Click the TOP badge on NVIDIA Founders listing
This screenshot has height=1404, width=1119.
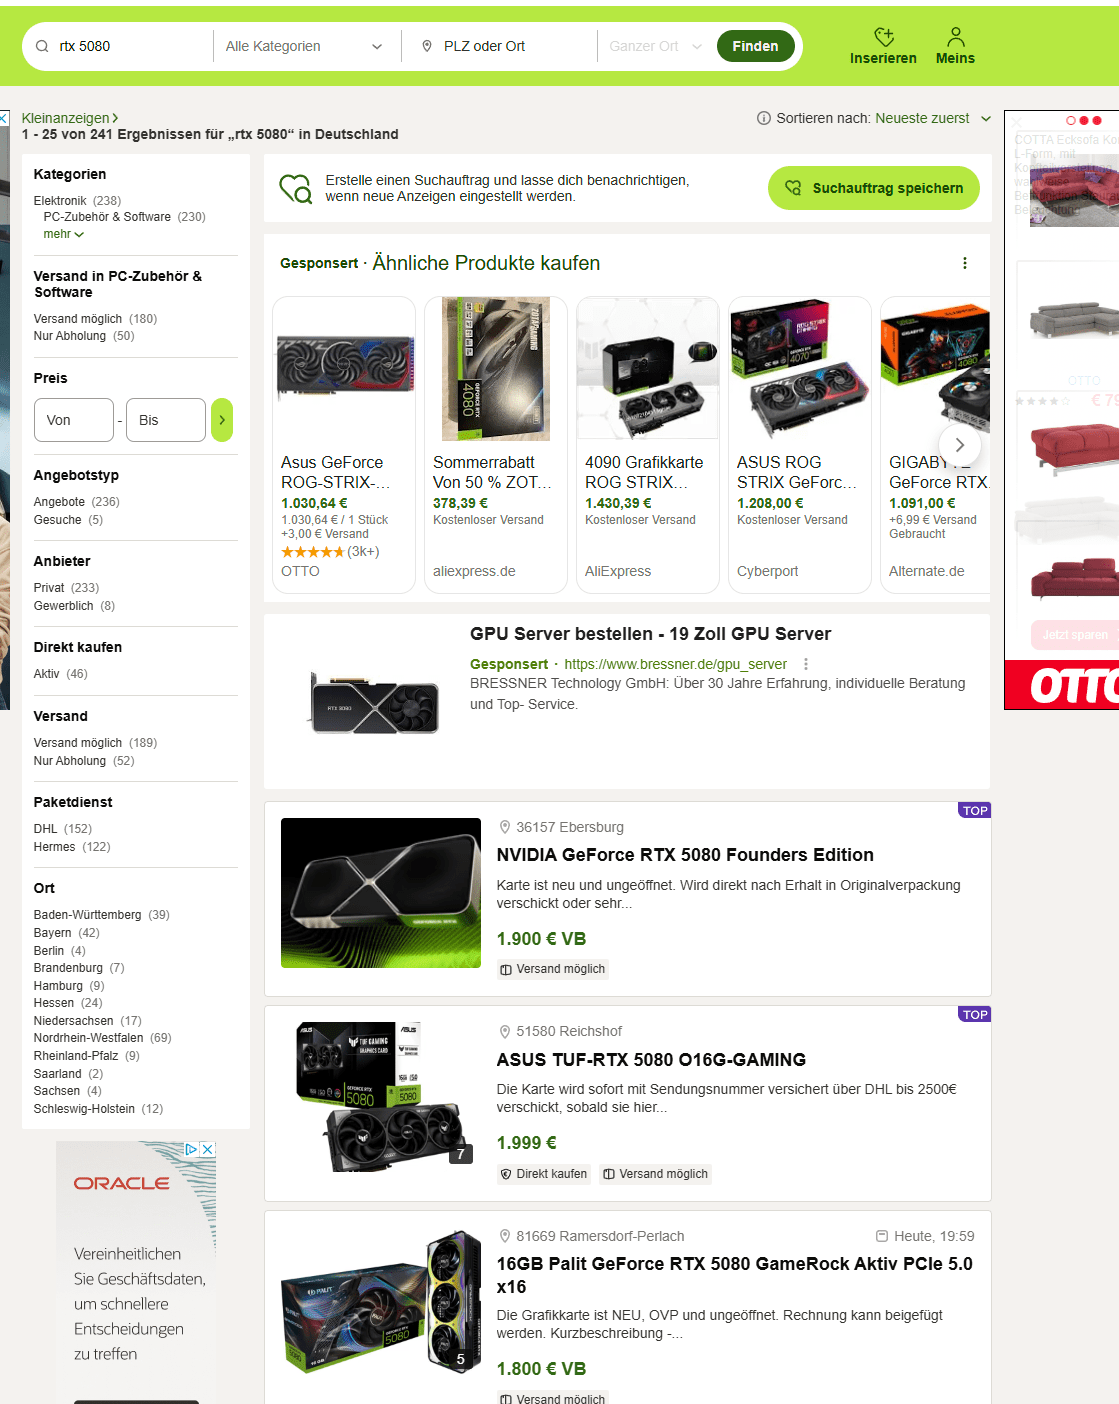(x=975, y=810)
